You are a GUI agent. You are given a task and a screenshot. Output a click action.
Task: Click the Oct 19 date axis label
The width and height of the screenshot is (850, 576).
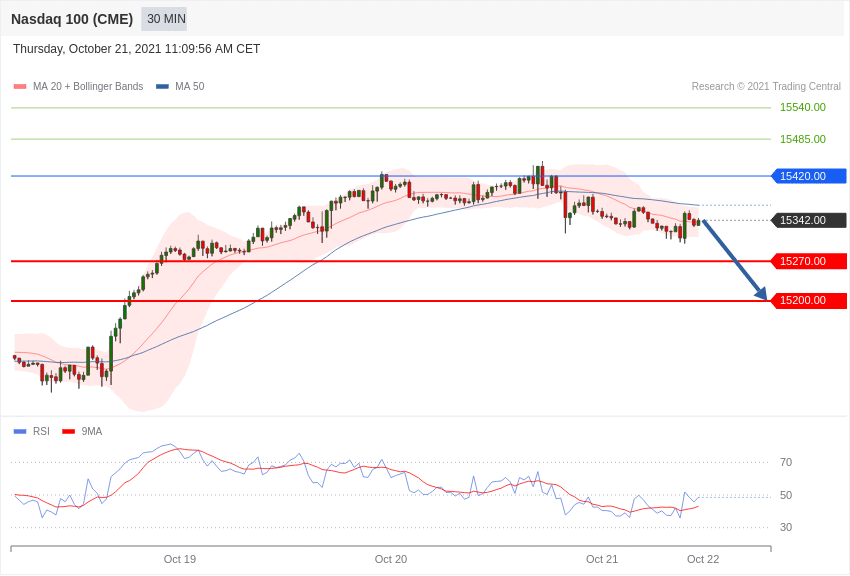[179, 559]
